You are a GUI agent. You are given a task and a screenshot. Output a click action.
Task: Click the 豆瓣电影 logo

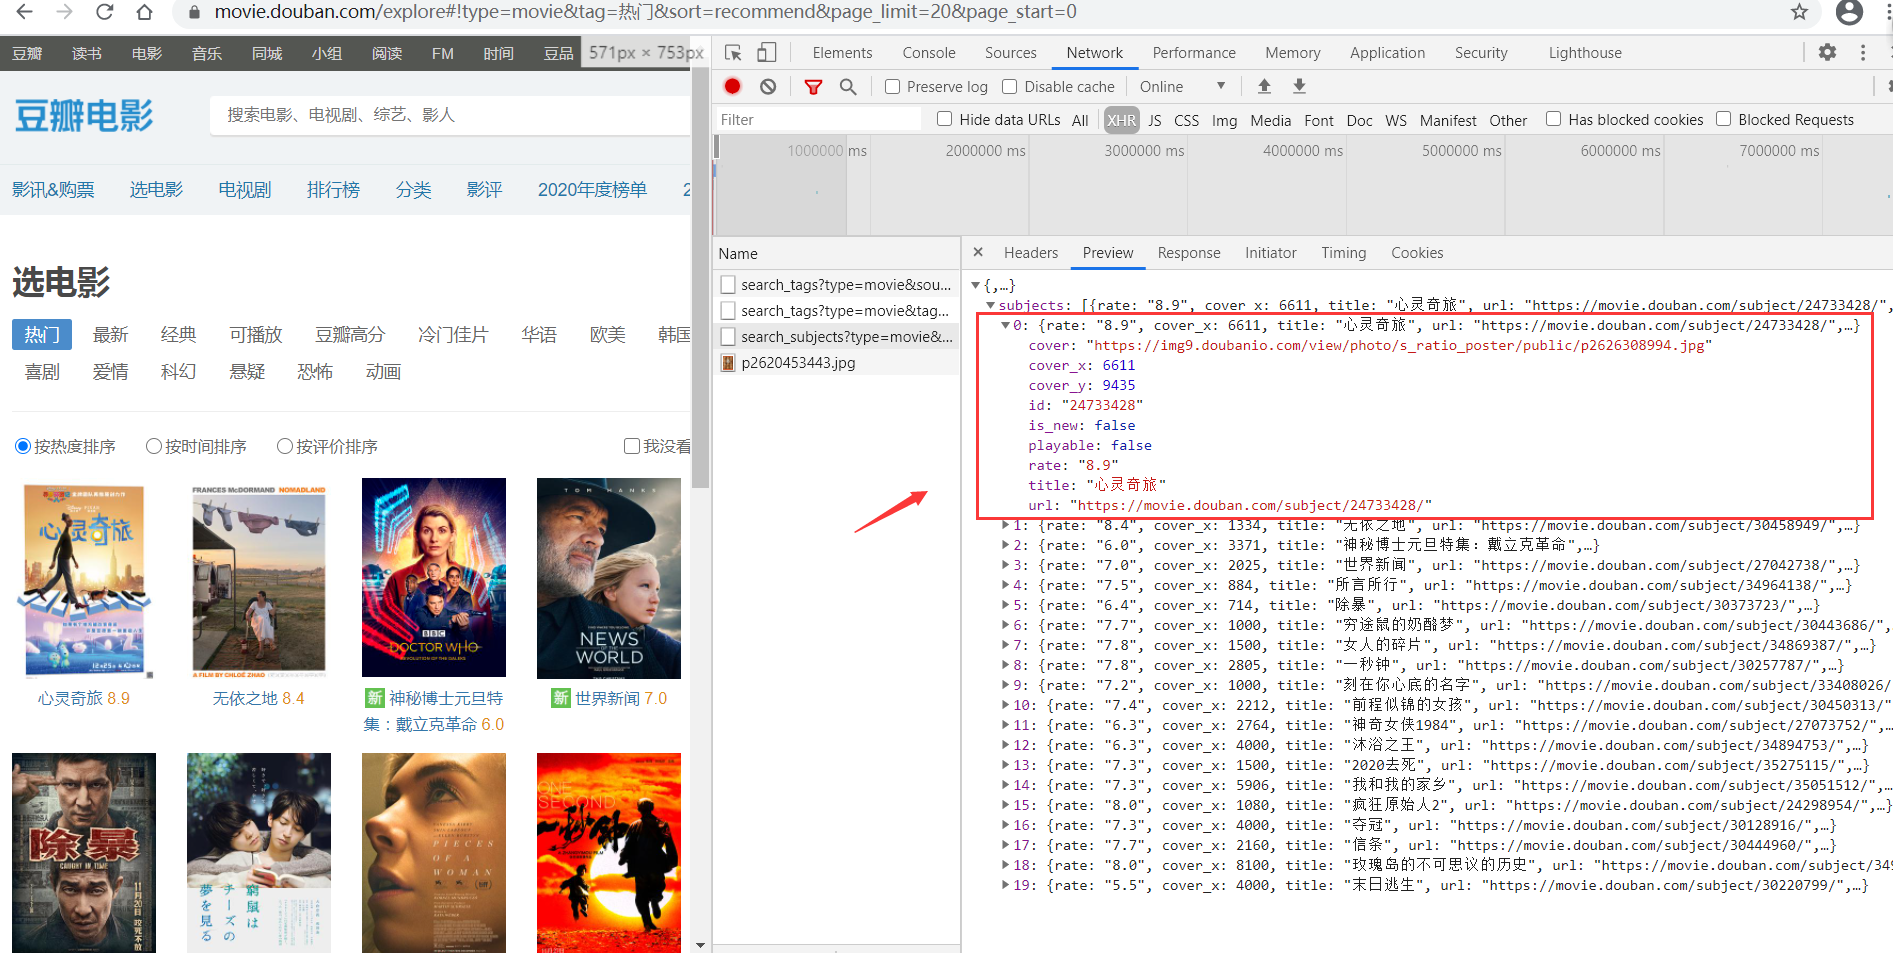click(84, 116)
